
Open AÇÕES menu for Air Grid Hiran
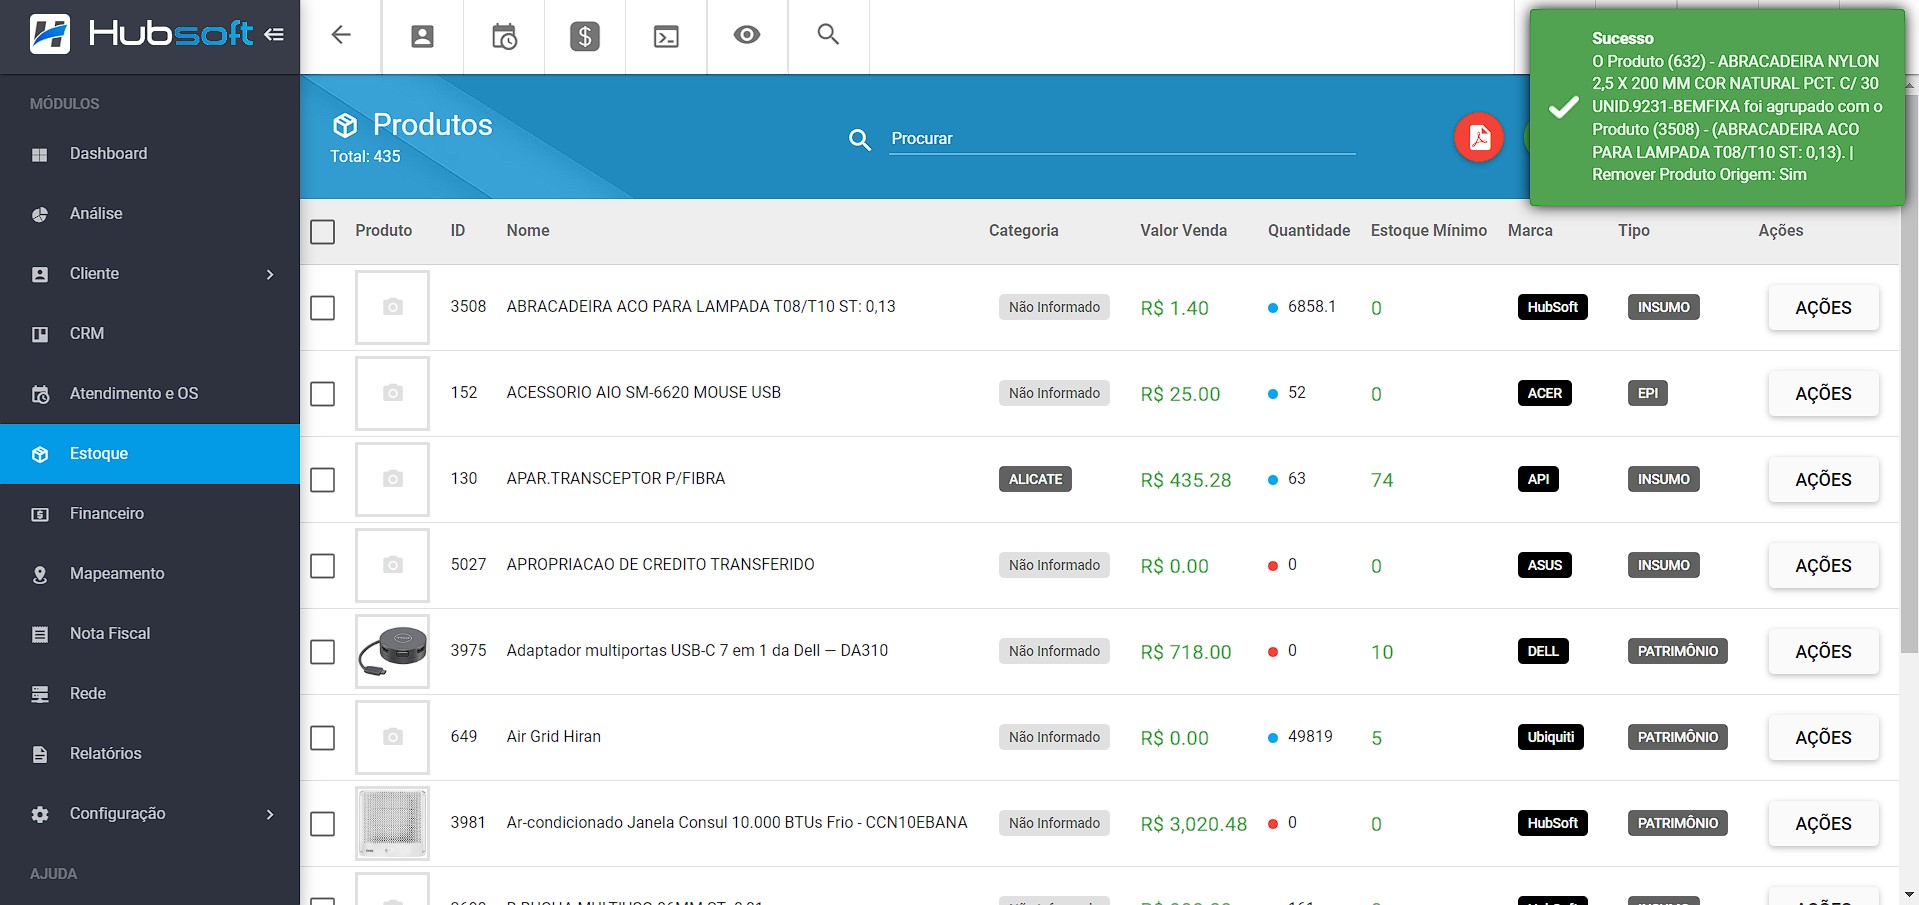(1823, 738)
